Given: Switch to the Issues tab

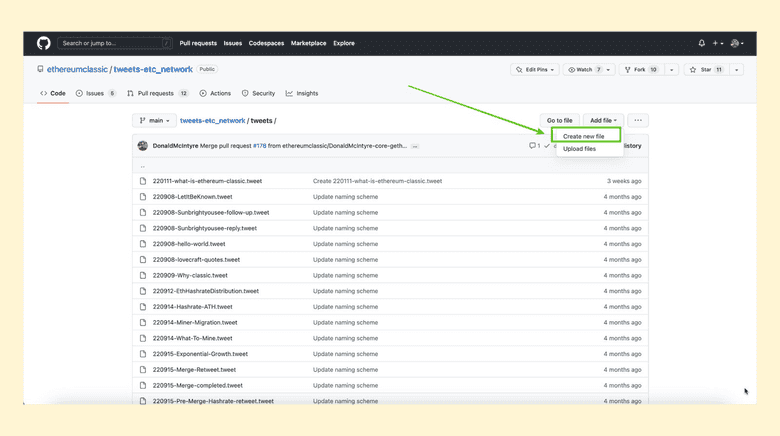Looking at the screenshot, I should tap(95, 93).
